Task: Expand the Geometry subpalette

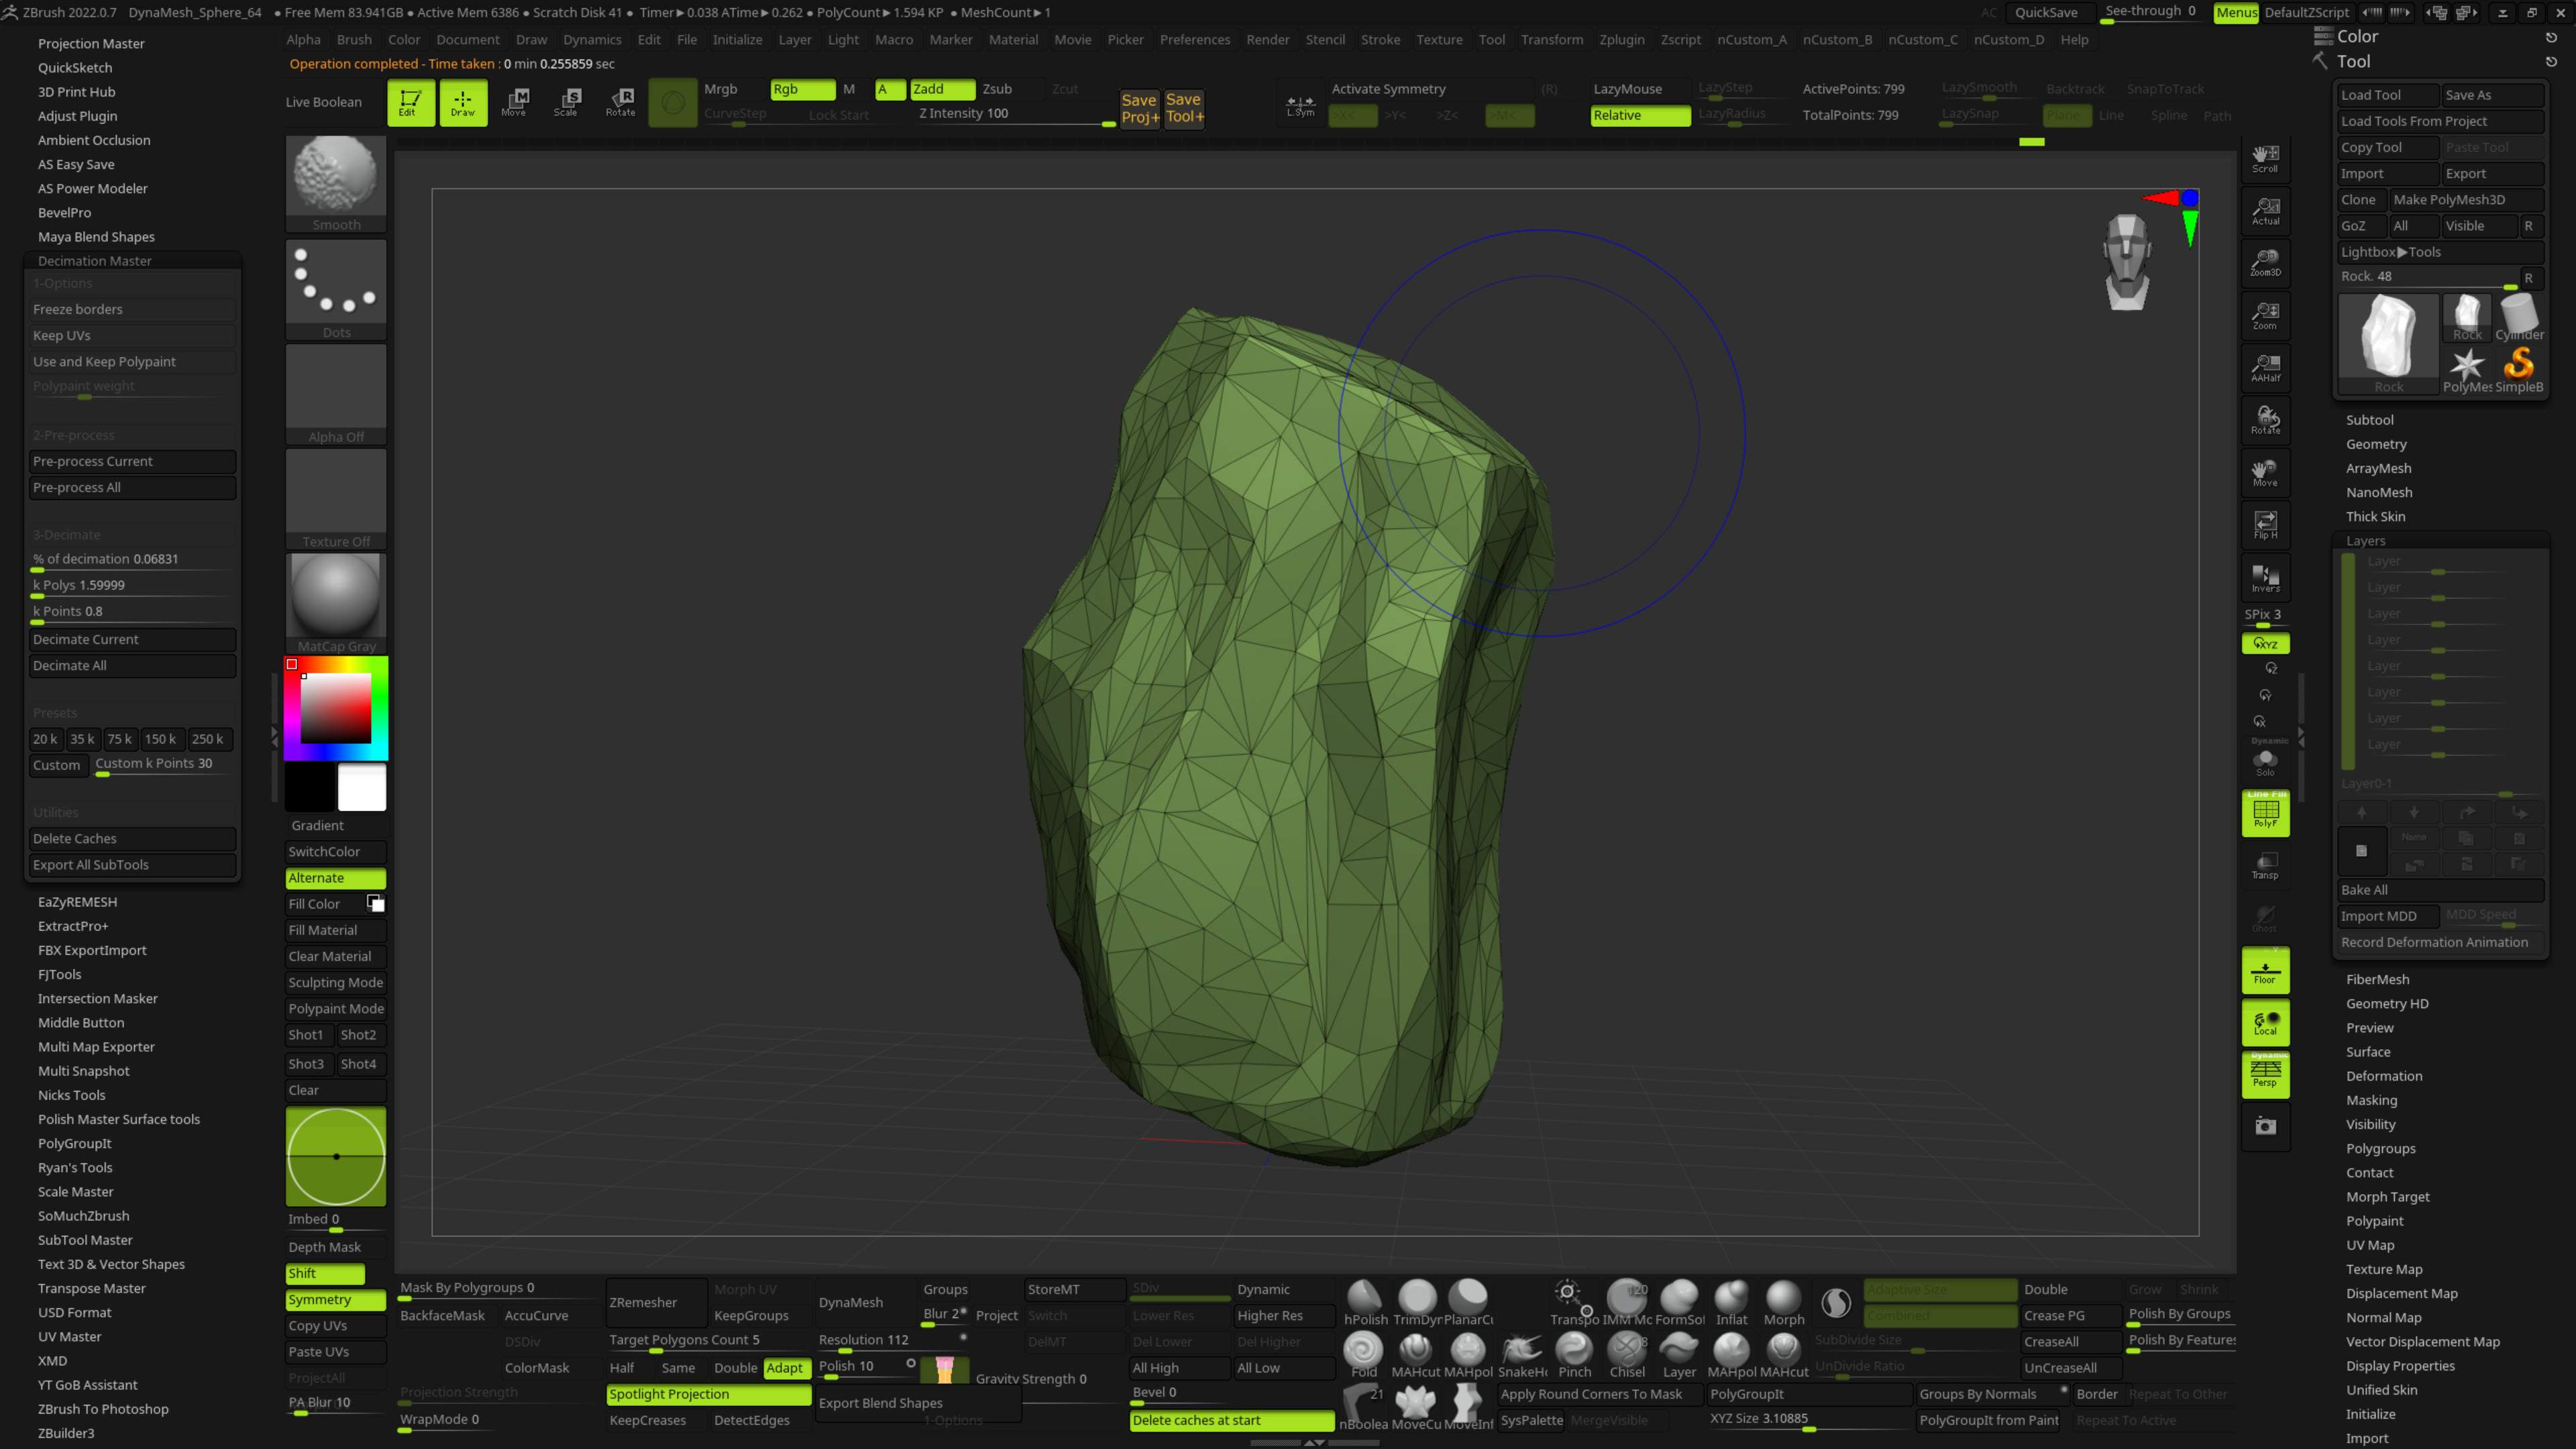Action: tap(2376, 444)
